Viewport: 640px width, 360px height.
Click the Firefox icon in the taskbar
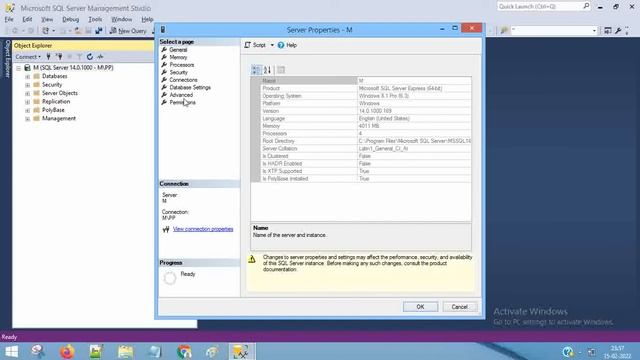click(x=67, y=351)
